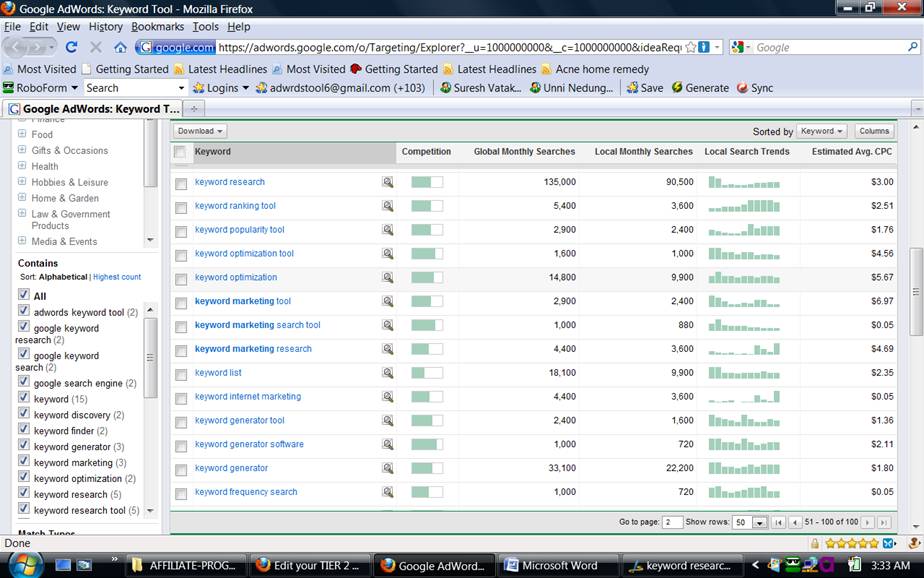Viewport: 924px width, 578px height.
Task: Open keyword generator tool link
Action: coord(239,420)
